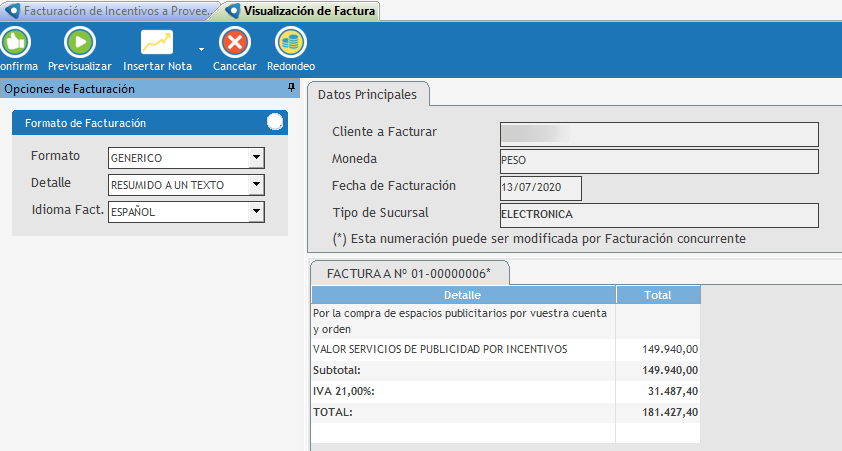Viewport: 842px width, 451px height.
Task: Collapse the Formato de Facturación group
Action: (x=275, y=123)
